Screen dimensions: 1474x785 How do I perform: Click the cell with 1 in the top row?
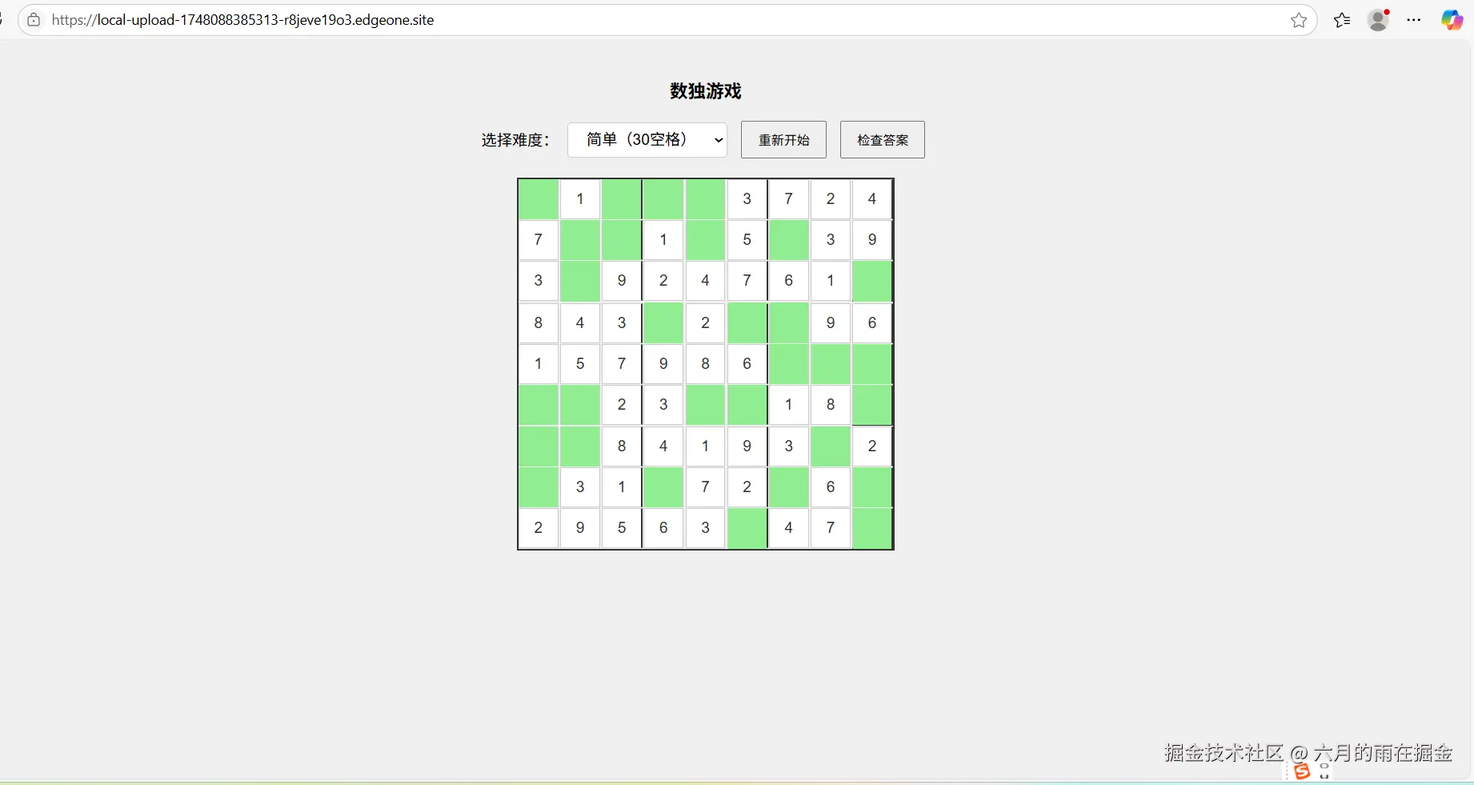tap(580, 199)
